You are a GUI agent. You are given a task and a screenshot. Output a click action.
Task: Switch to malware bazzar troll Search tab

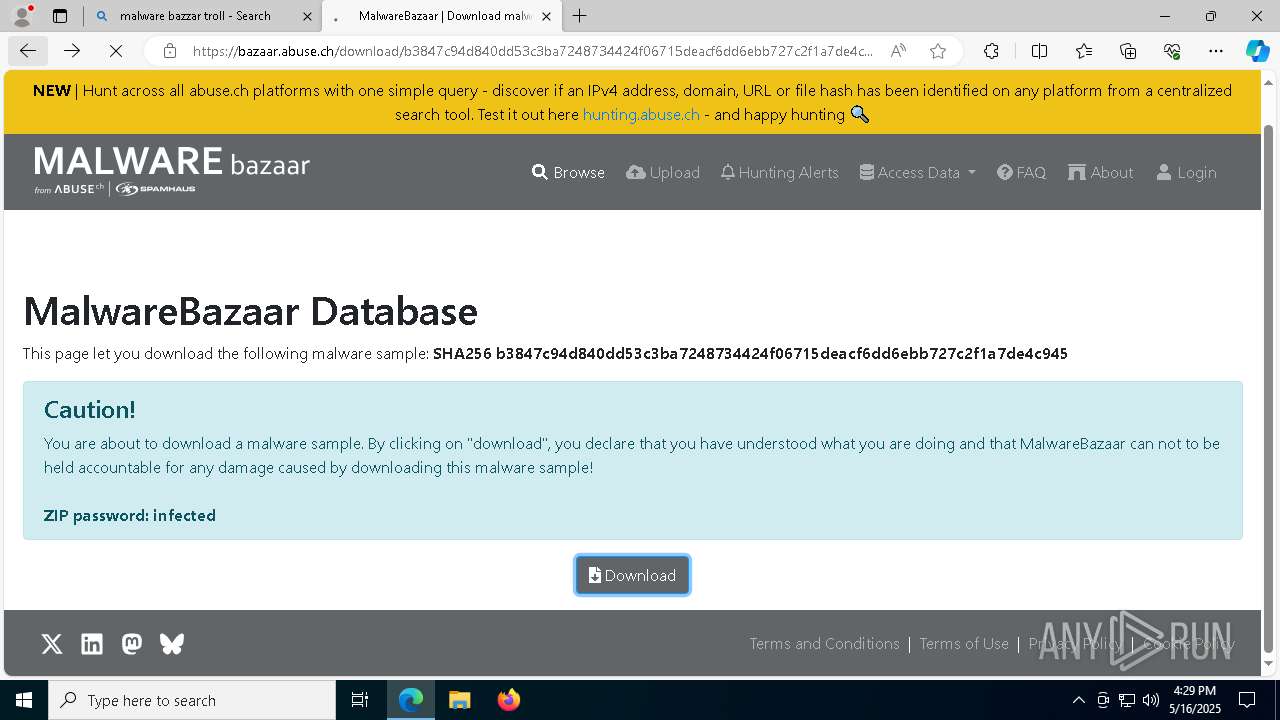195,16
